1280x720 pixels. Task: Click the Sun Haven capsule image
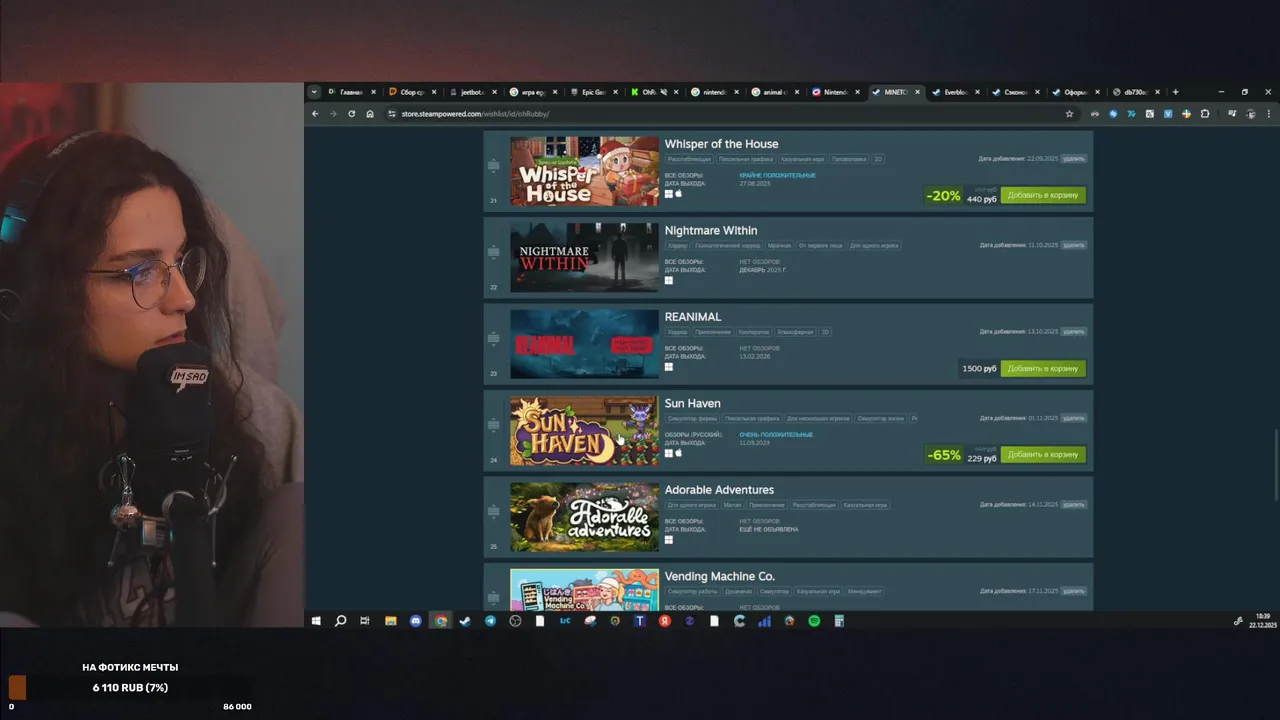pos(584,431)
